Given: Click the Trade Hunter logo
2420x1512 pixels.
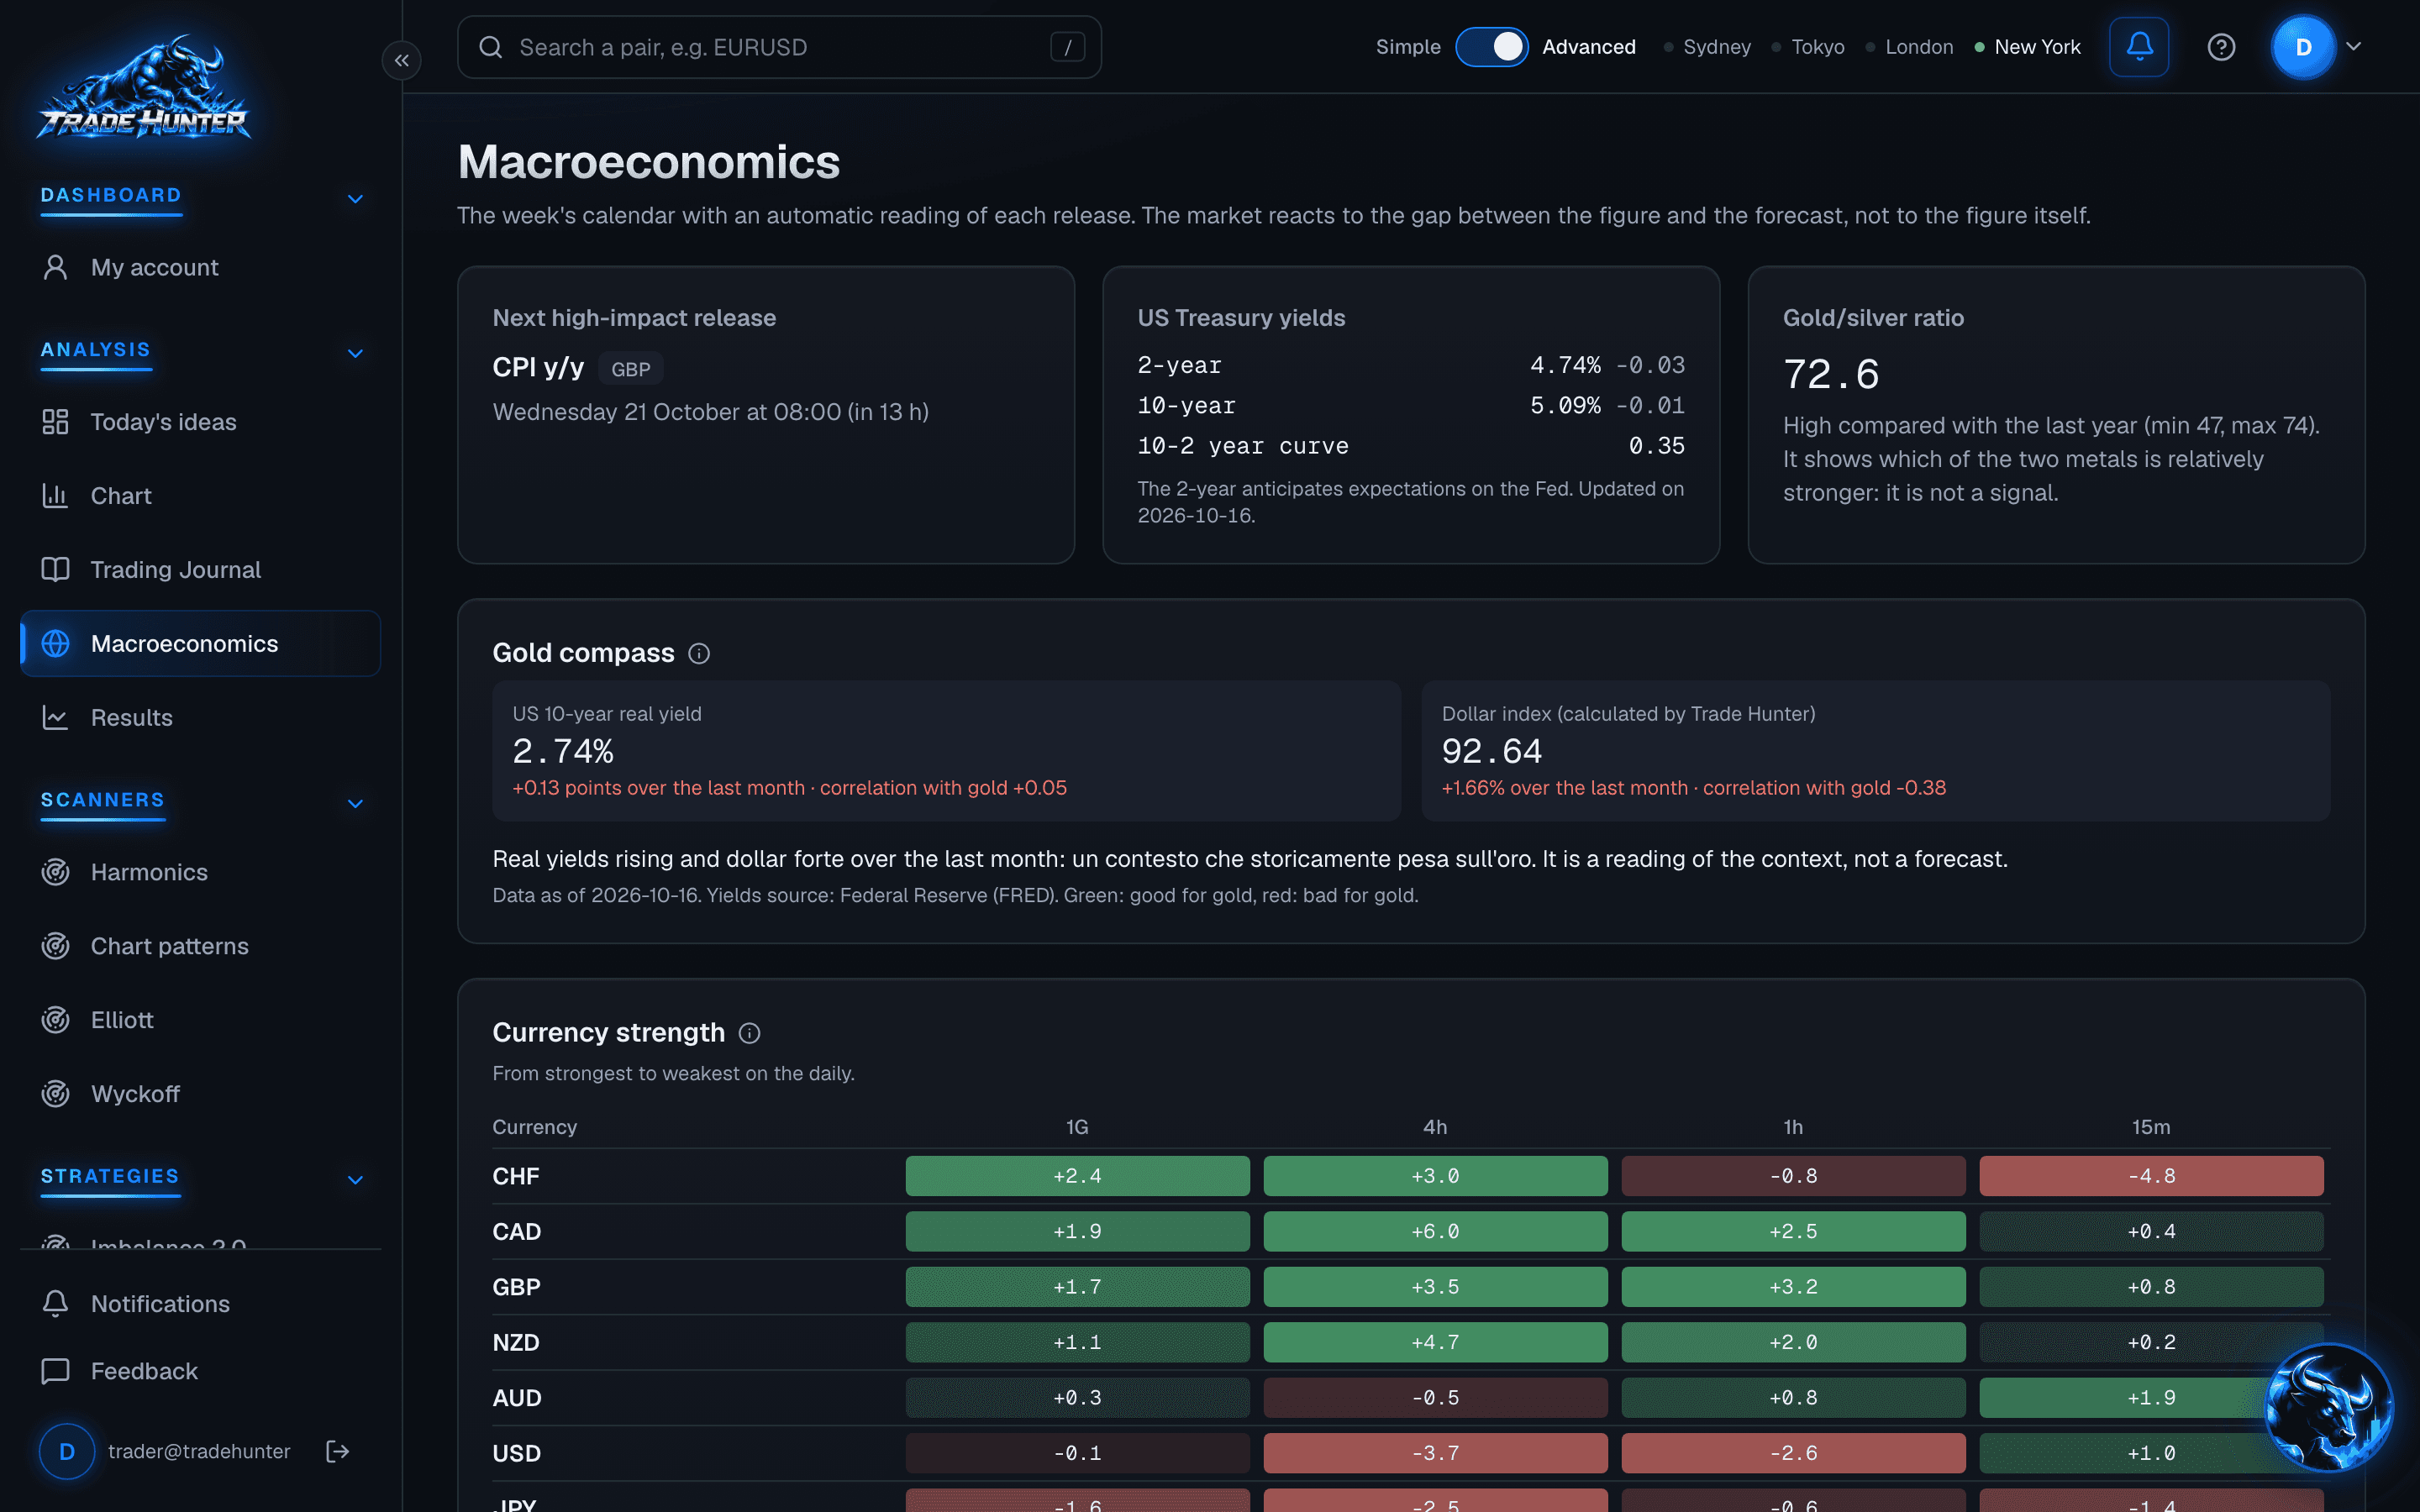Looking at the screenshot, I should (x=143, y=89).
